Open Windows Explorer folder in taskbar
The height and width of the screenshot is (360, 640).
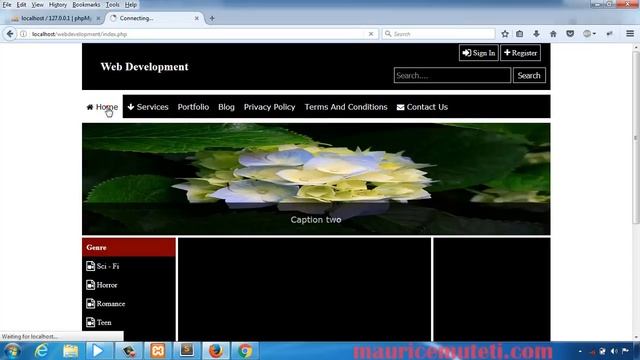click(x=71, y=351)
